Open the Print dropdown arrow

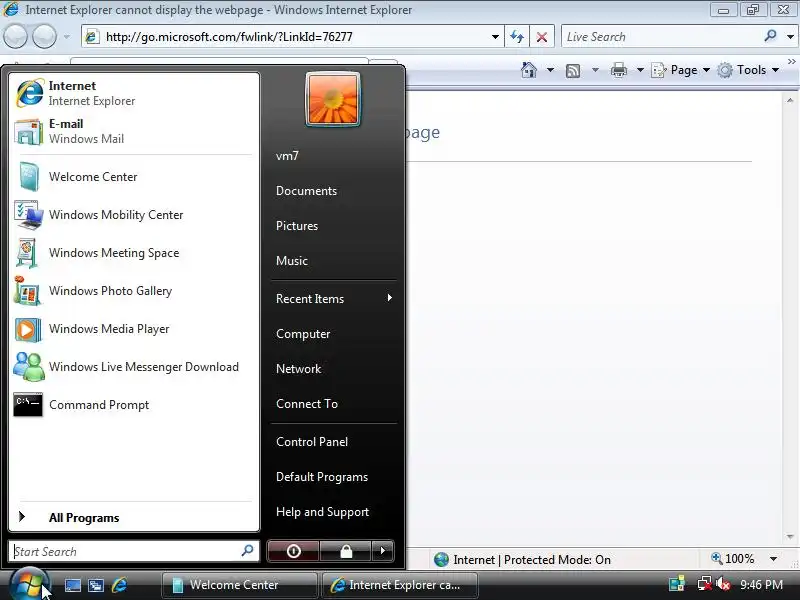[x=640, y=70]
